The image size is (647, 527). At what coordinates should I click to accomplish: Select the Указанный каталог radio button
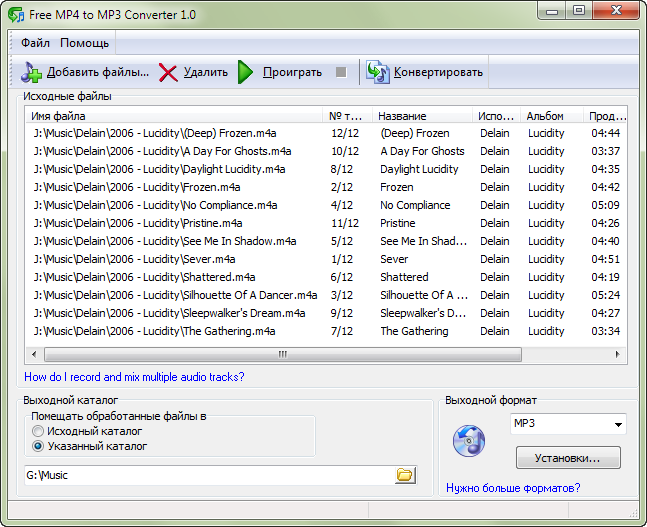38,446
